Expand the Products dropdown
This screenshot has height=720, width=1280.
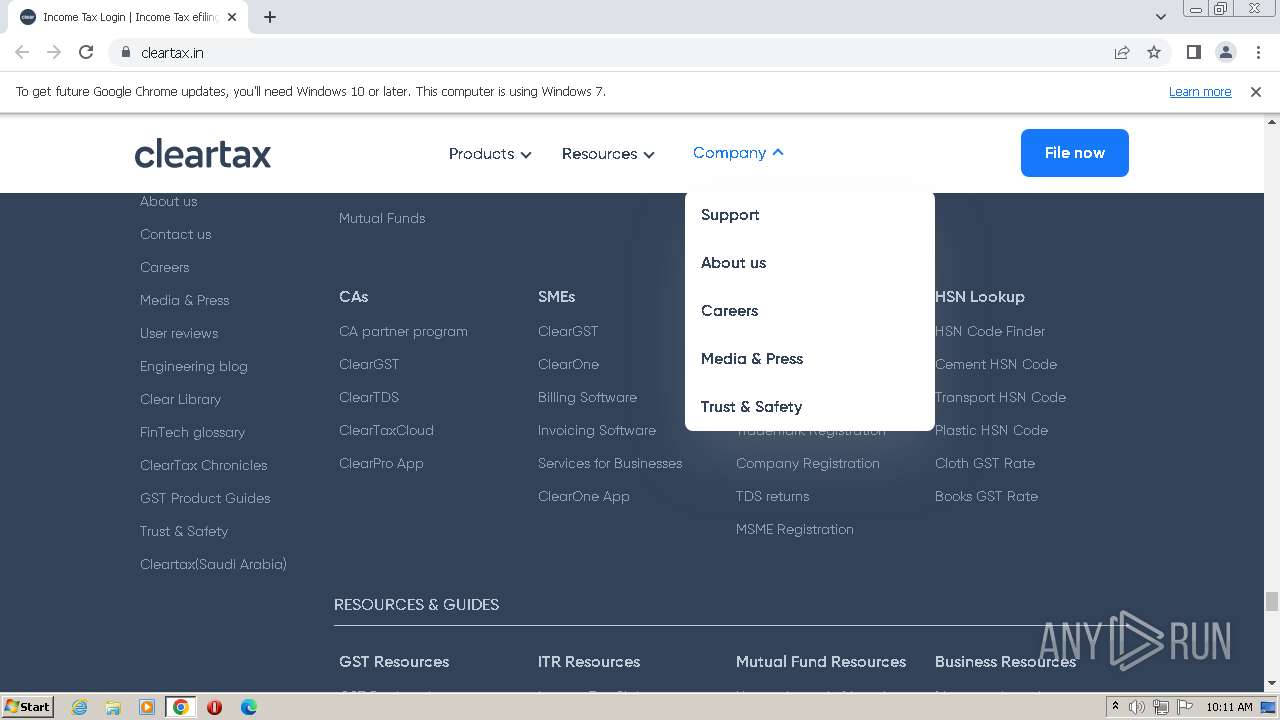[x=490, y=154]
